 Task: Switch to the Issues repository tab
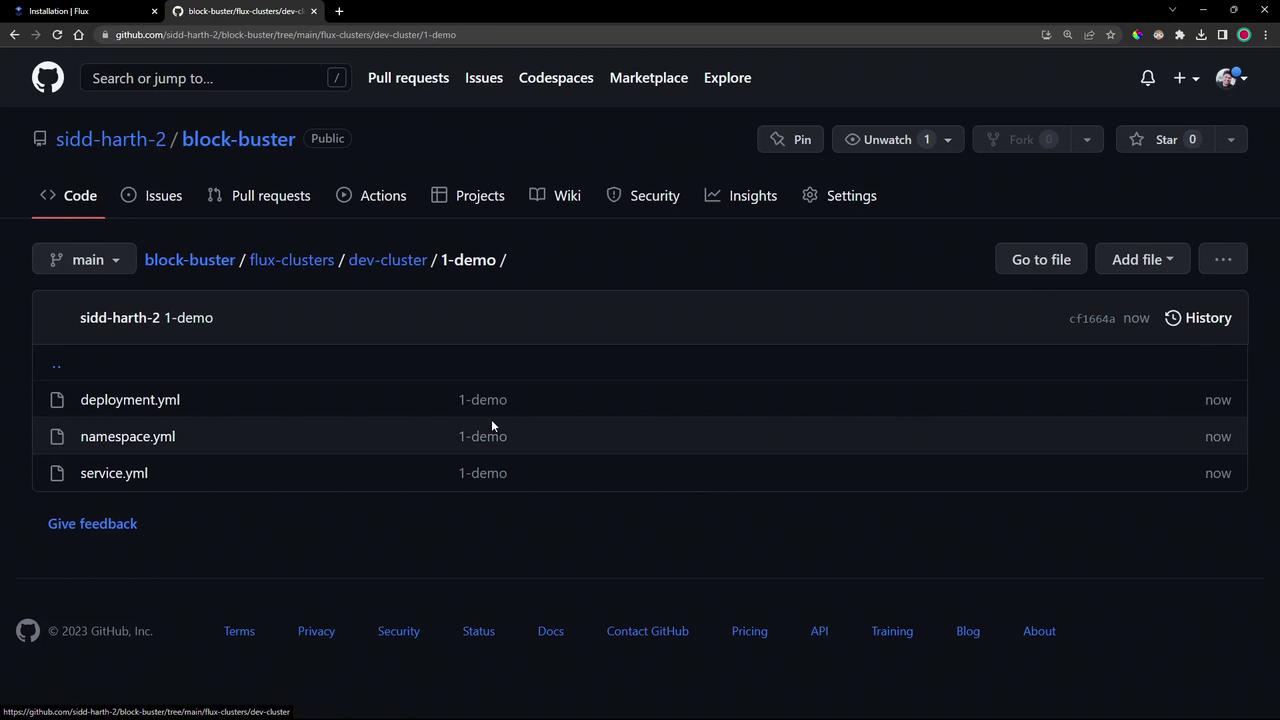point(152,196)
